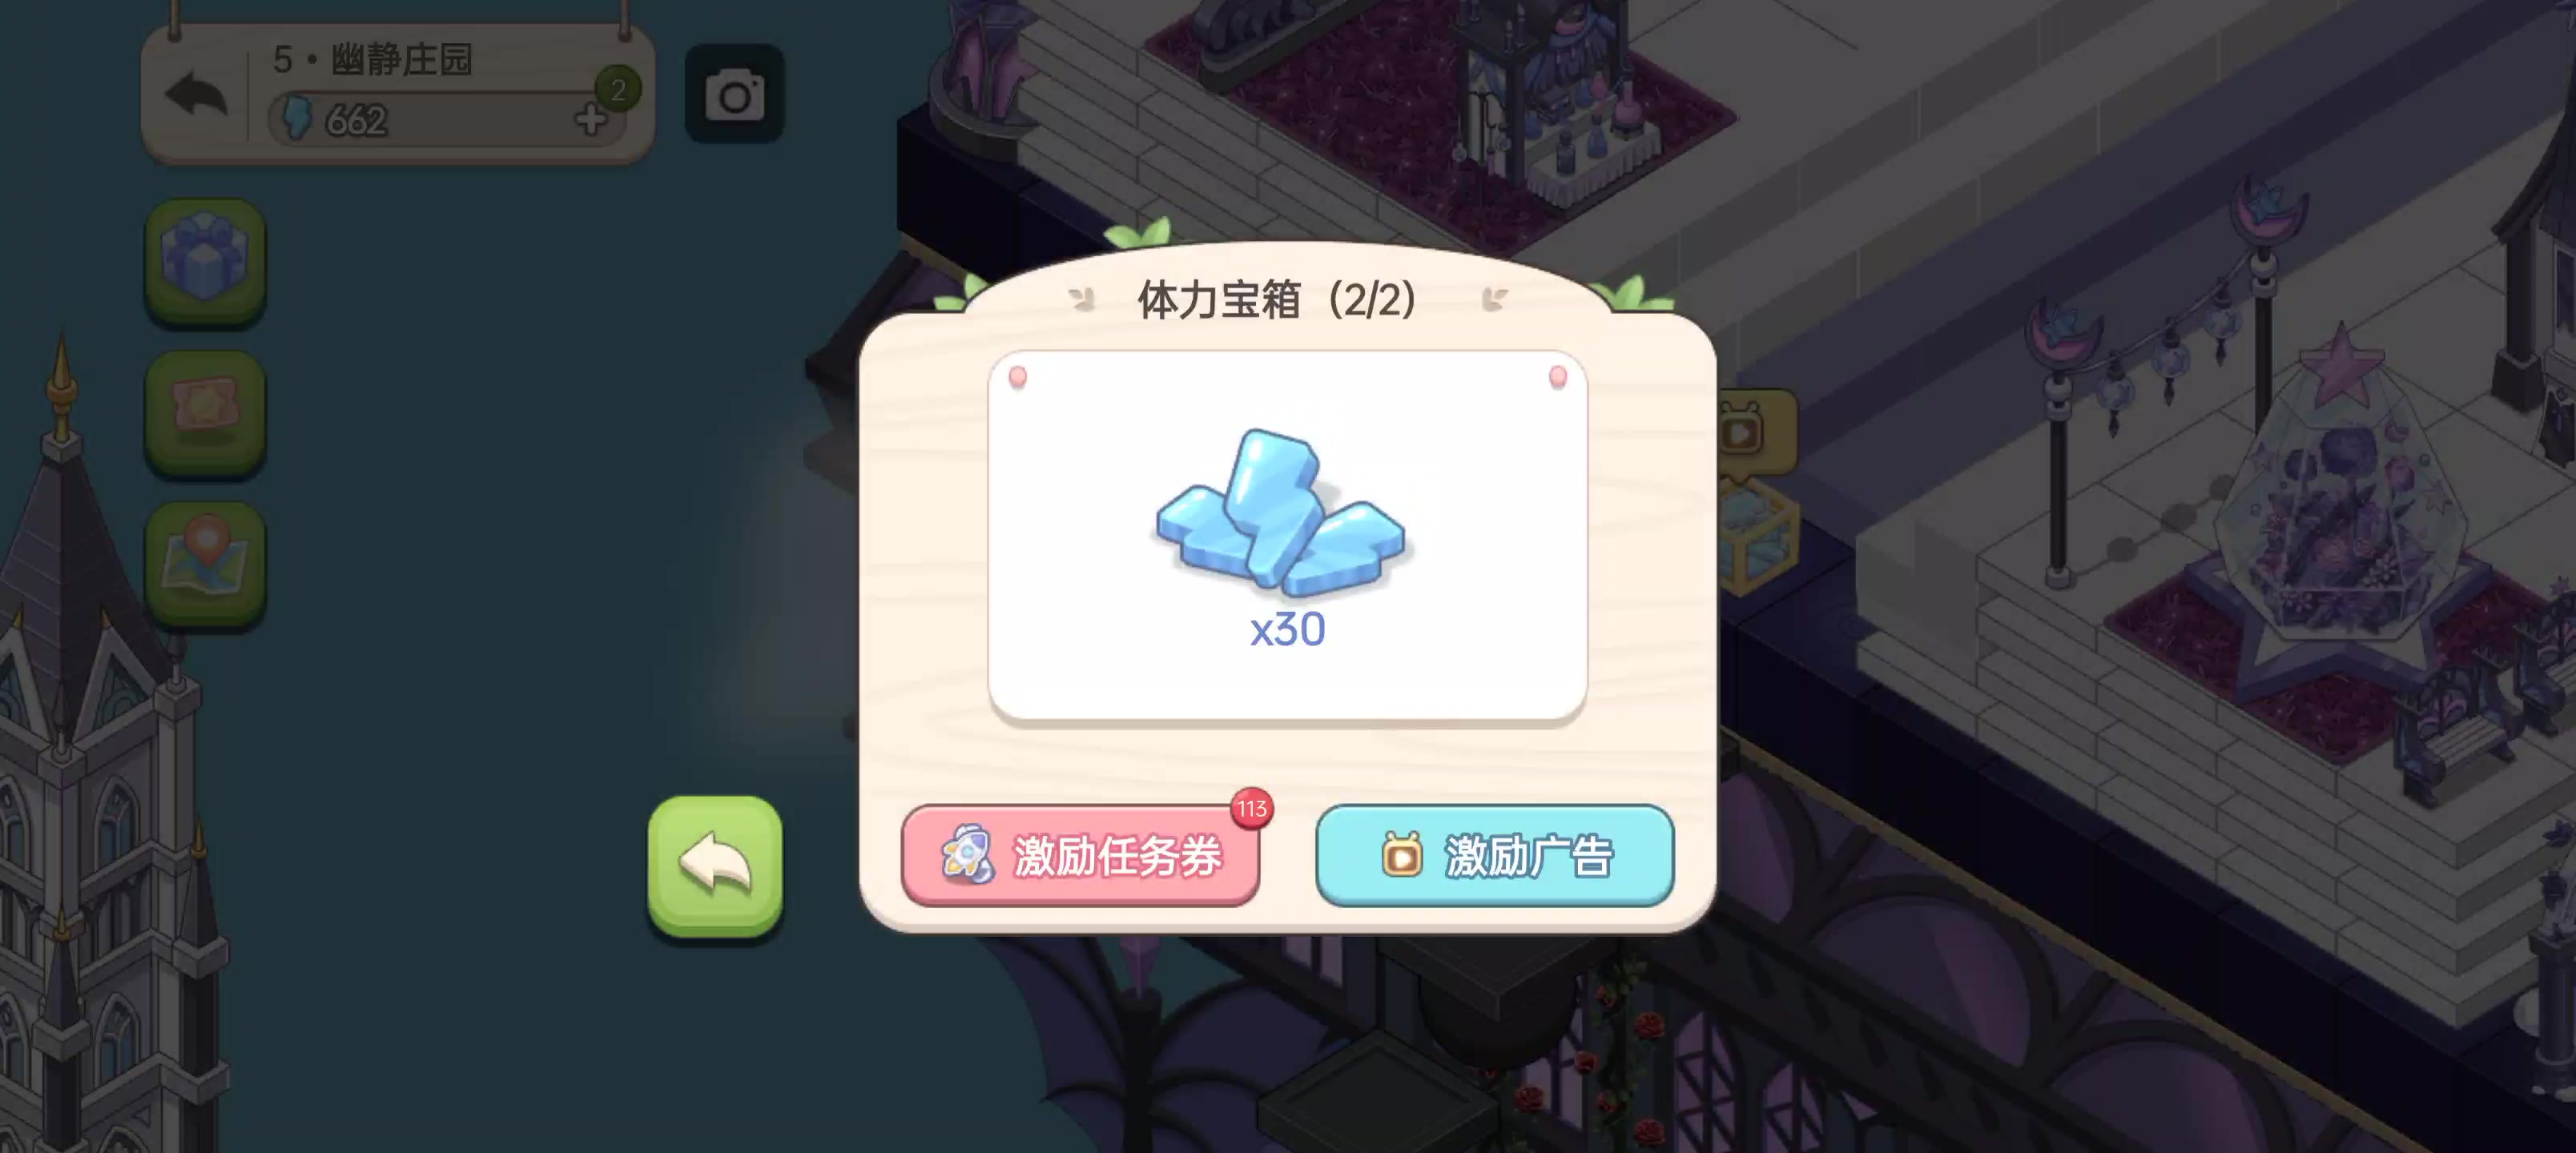Add energy via the plus icon
Screen dimensions: 2576x1153
(590, 119)
